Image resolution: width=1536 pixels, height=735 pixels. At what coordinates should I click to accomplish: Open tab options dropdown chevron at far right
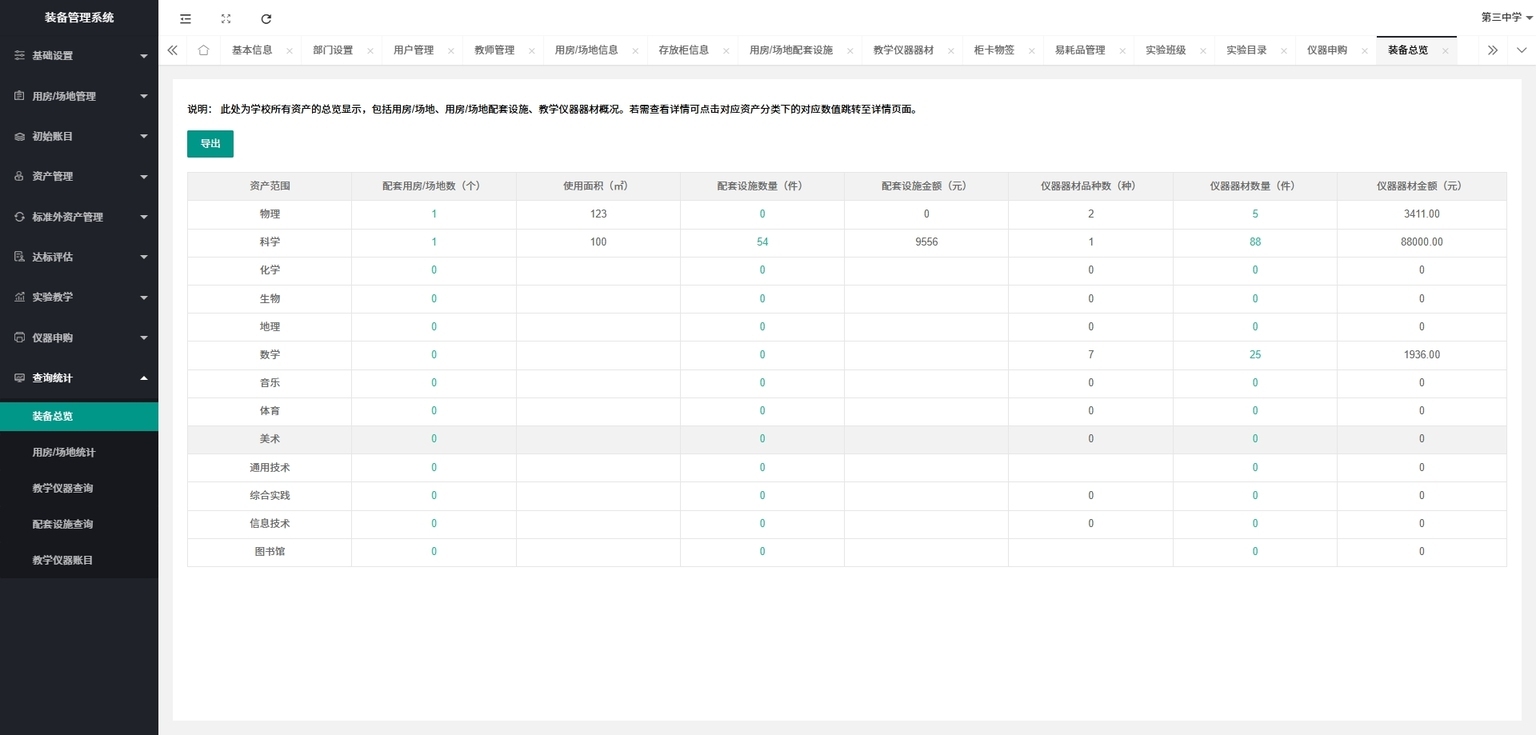pos(1521,50)
